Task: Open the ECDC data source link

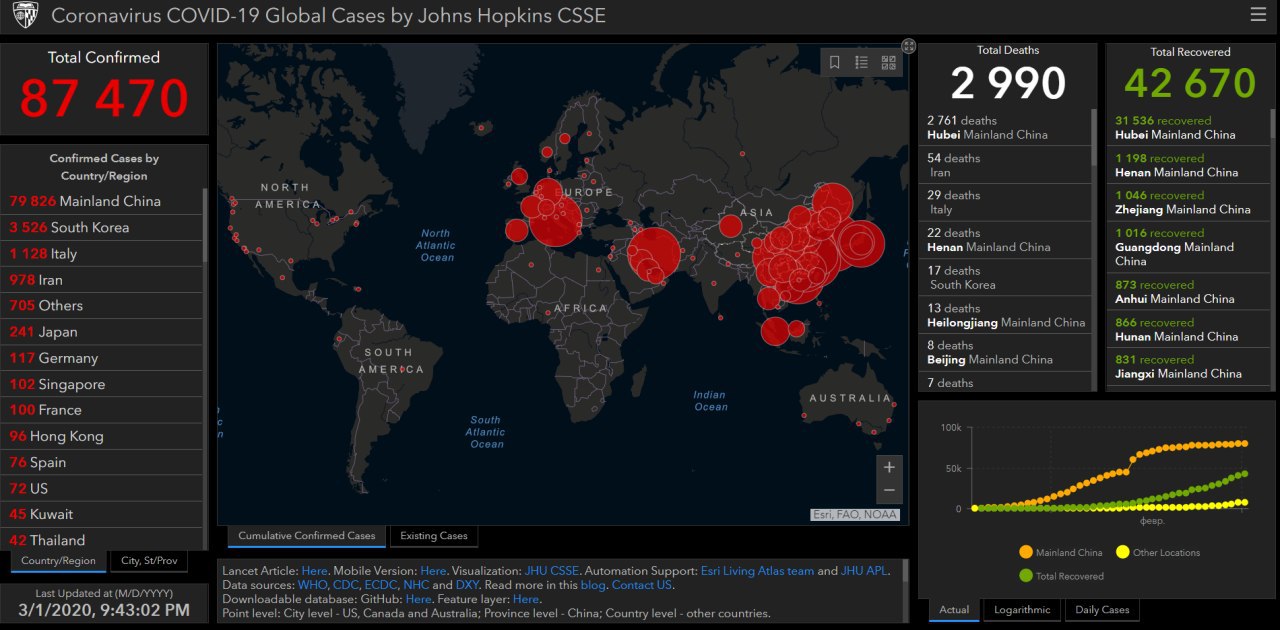Action: [x=380, y=585]
